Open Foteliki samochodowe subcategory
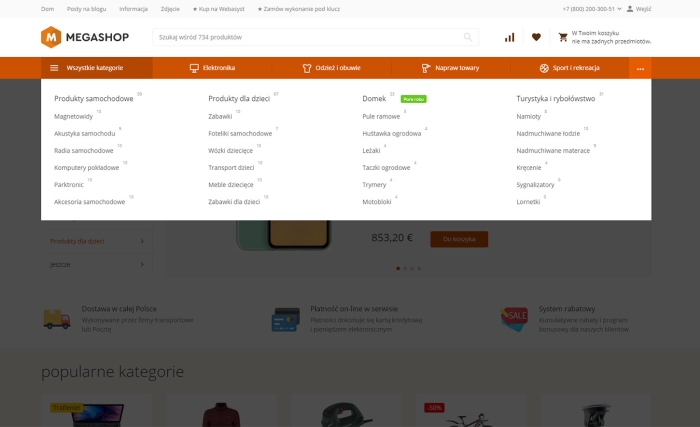Image resolution: width=700 pixels, height=427 pixels. coord(240,134)
